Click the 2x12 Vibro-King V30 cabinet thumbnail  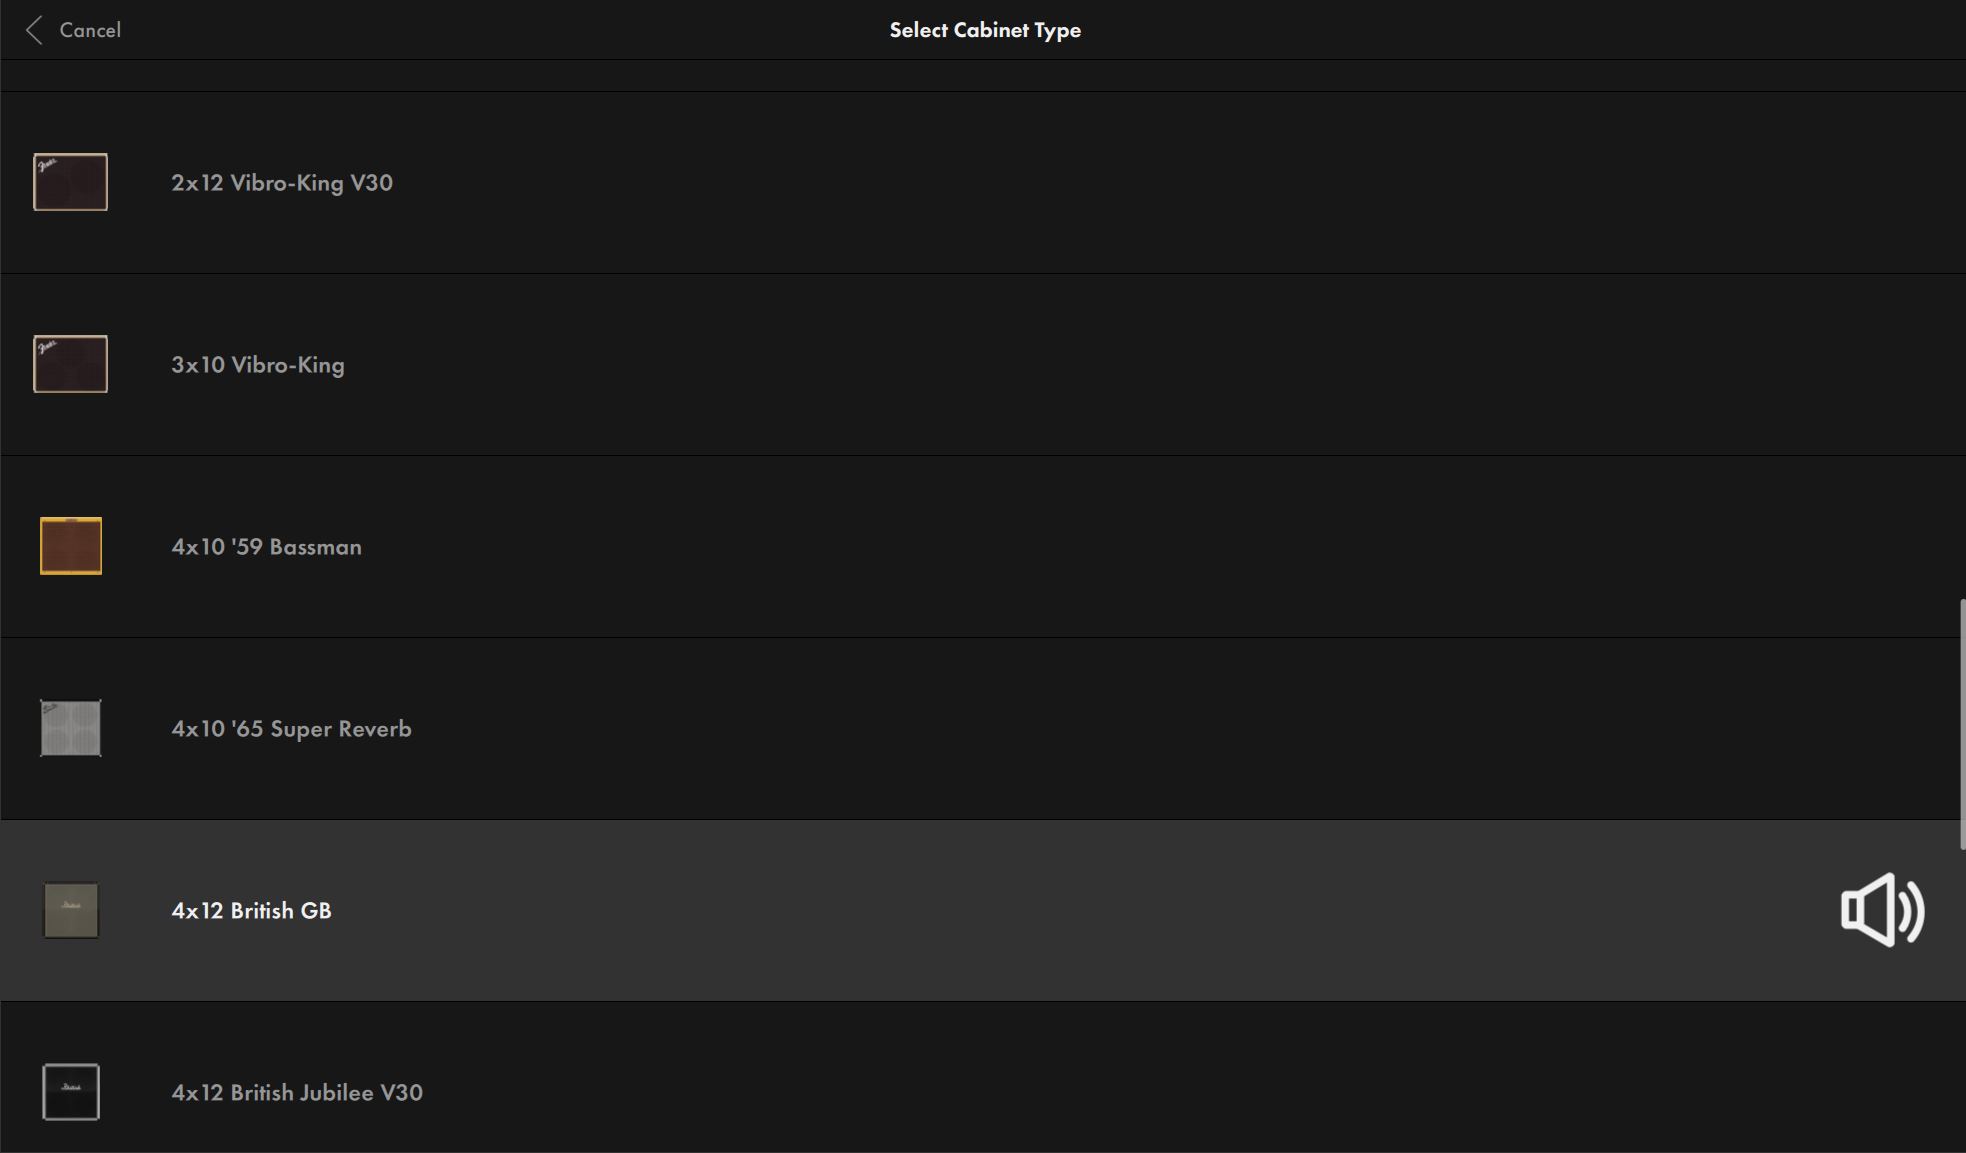(x=70, y=182)
